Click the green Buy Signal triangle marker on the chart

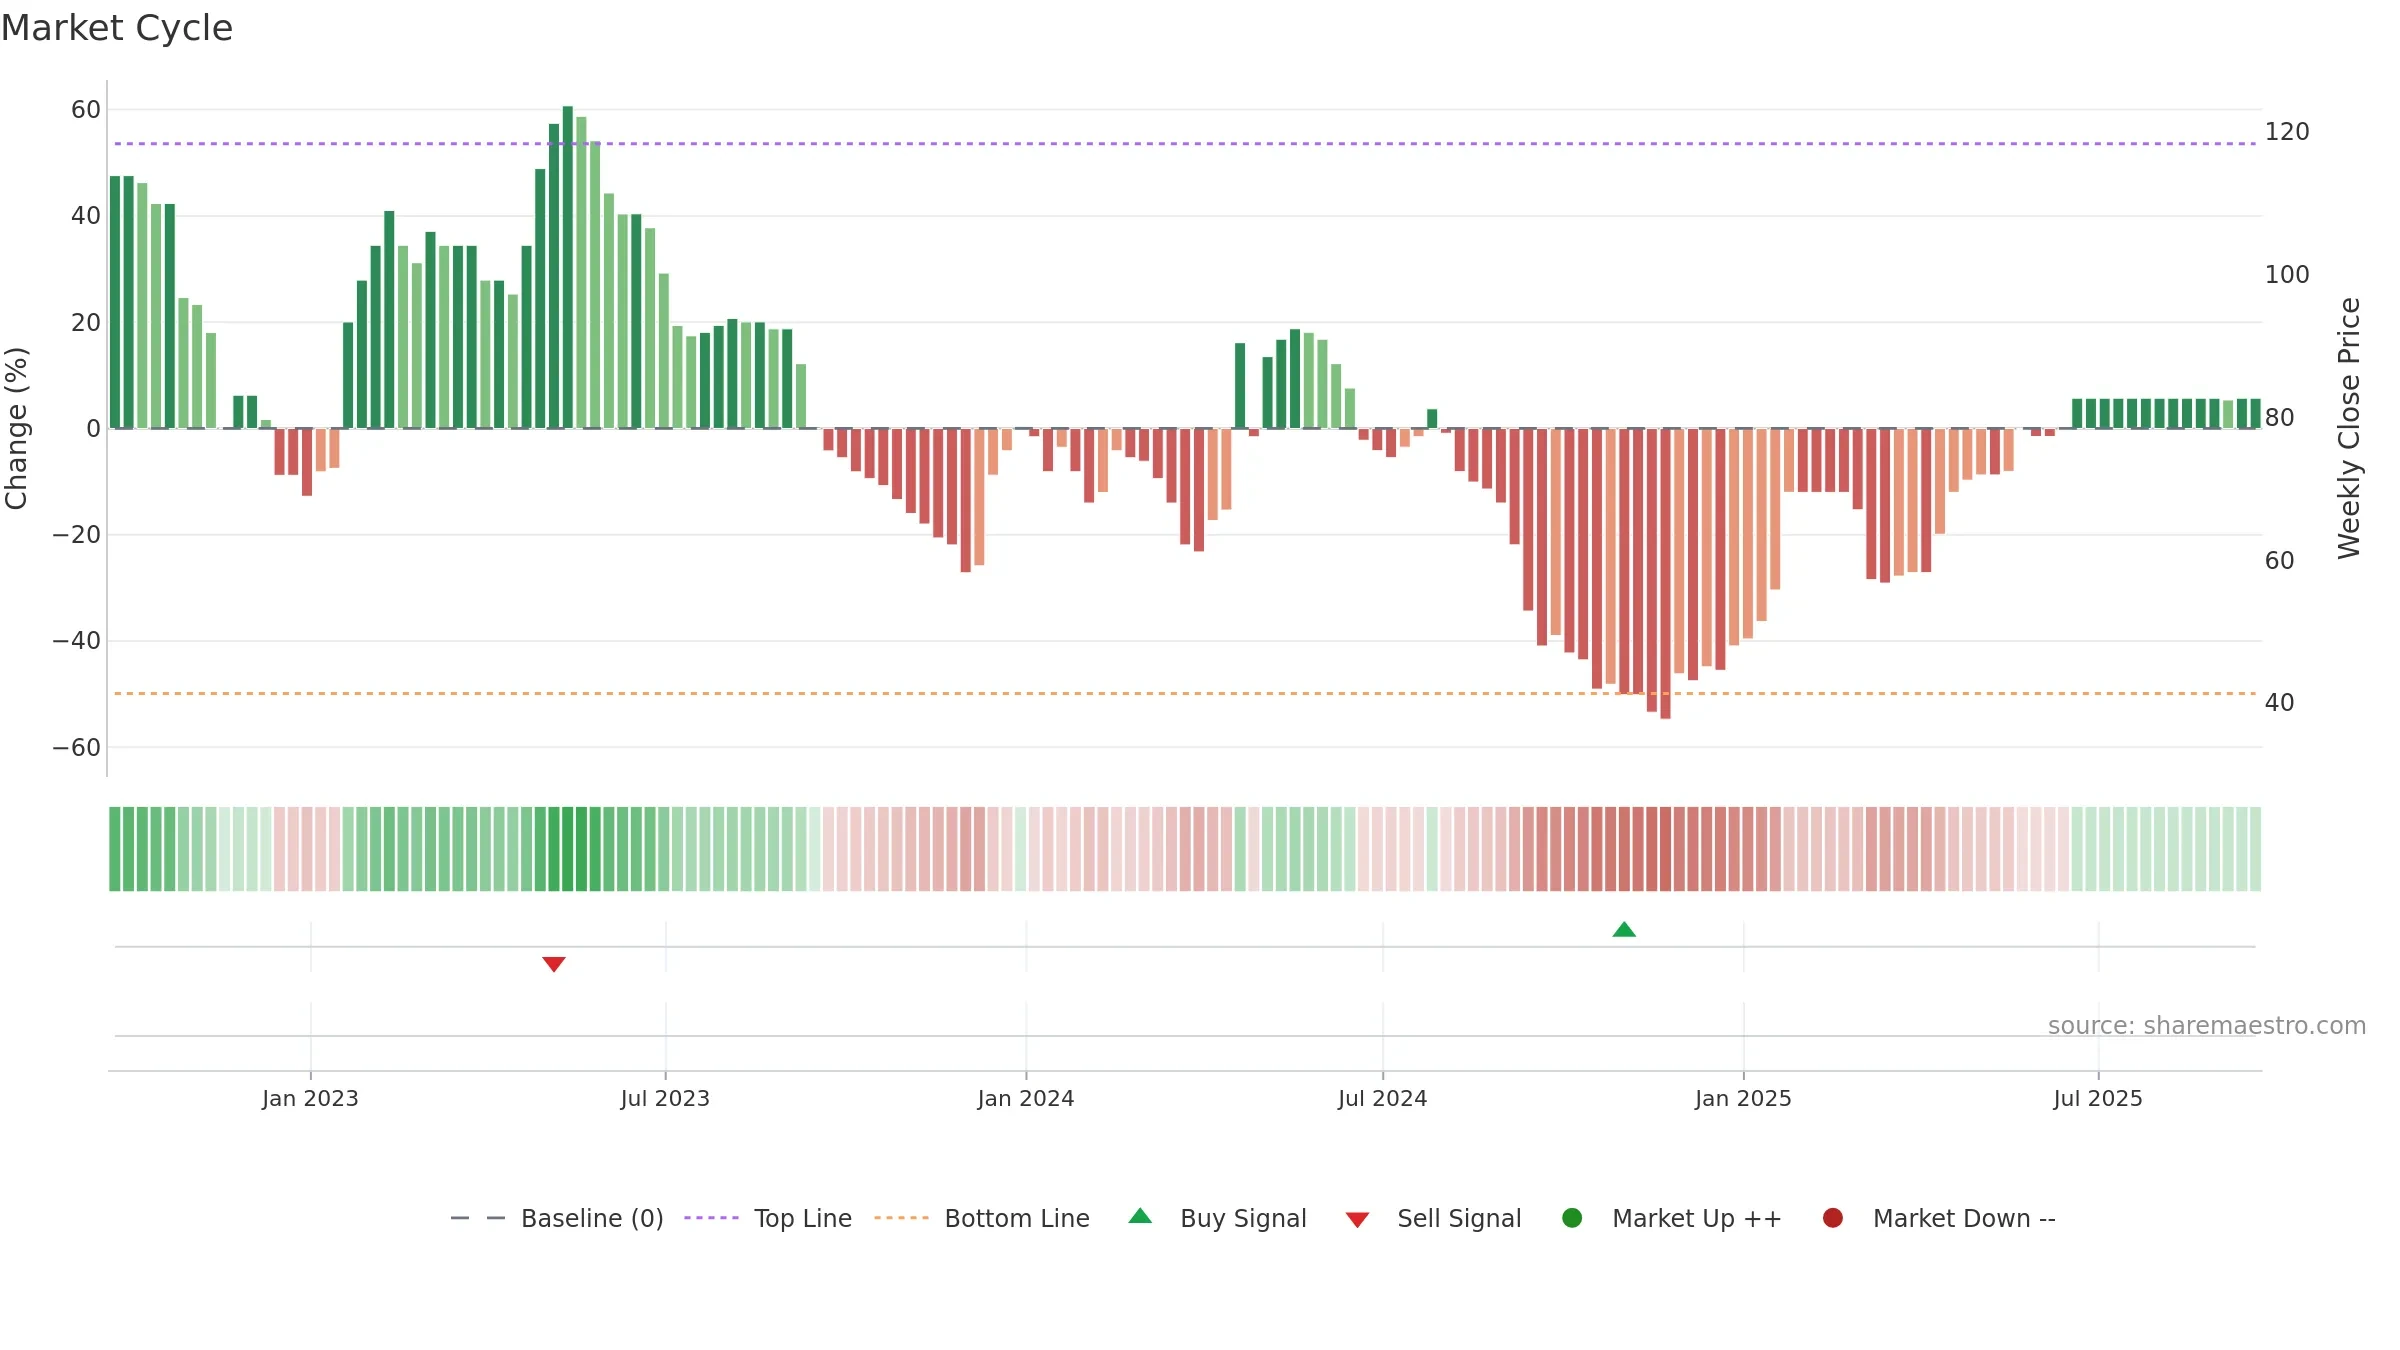click(1624, 929)
